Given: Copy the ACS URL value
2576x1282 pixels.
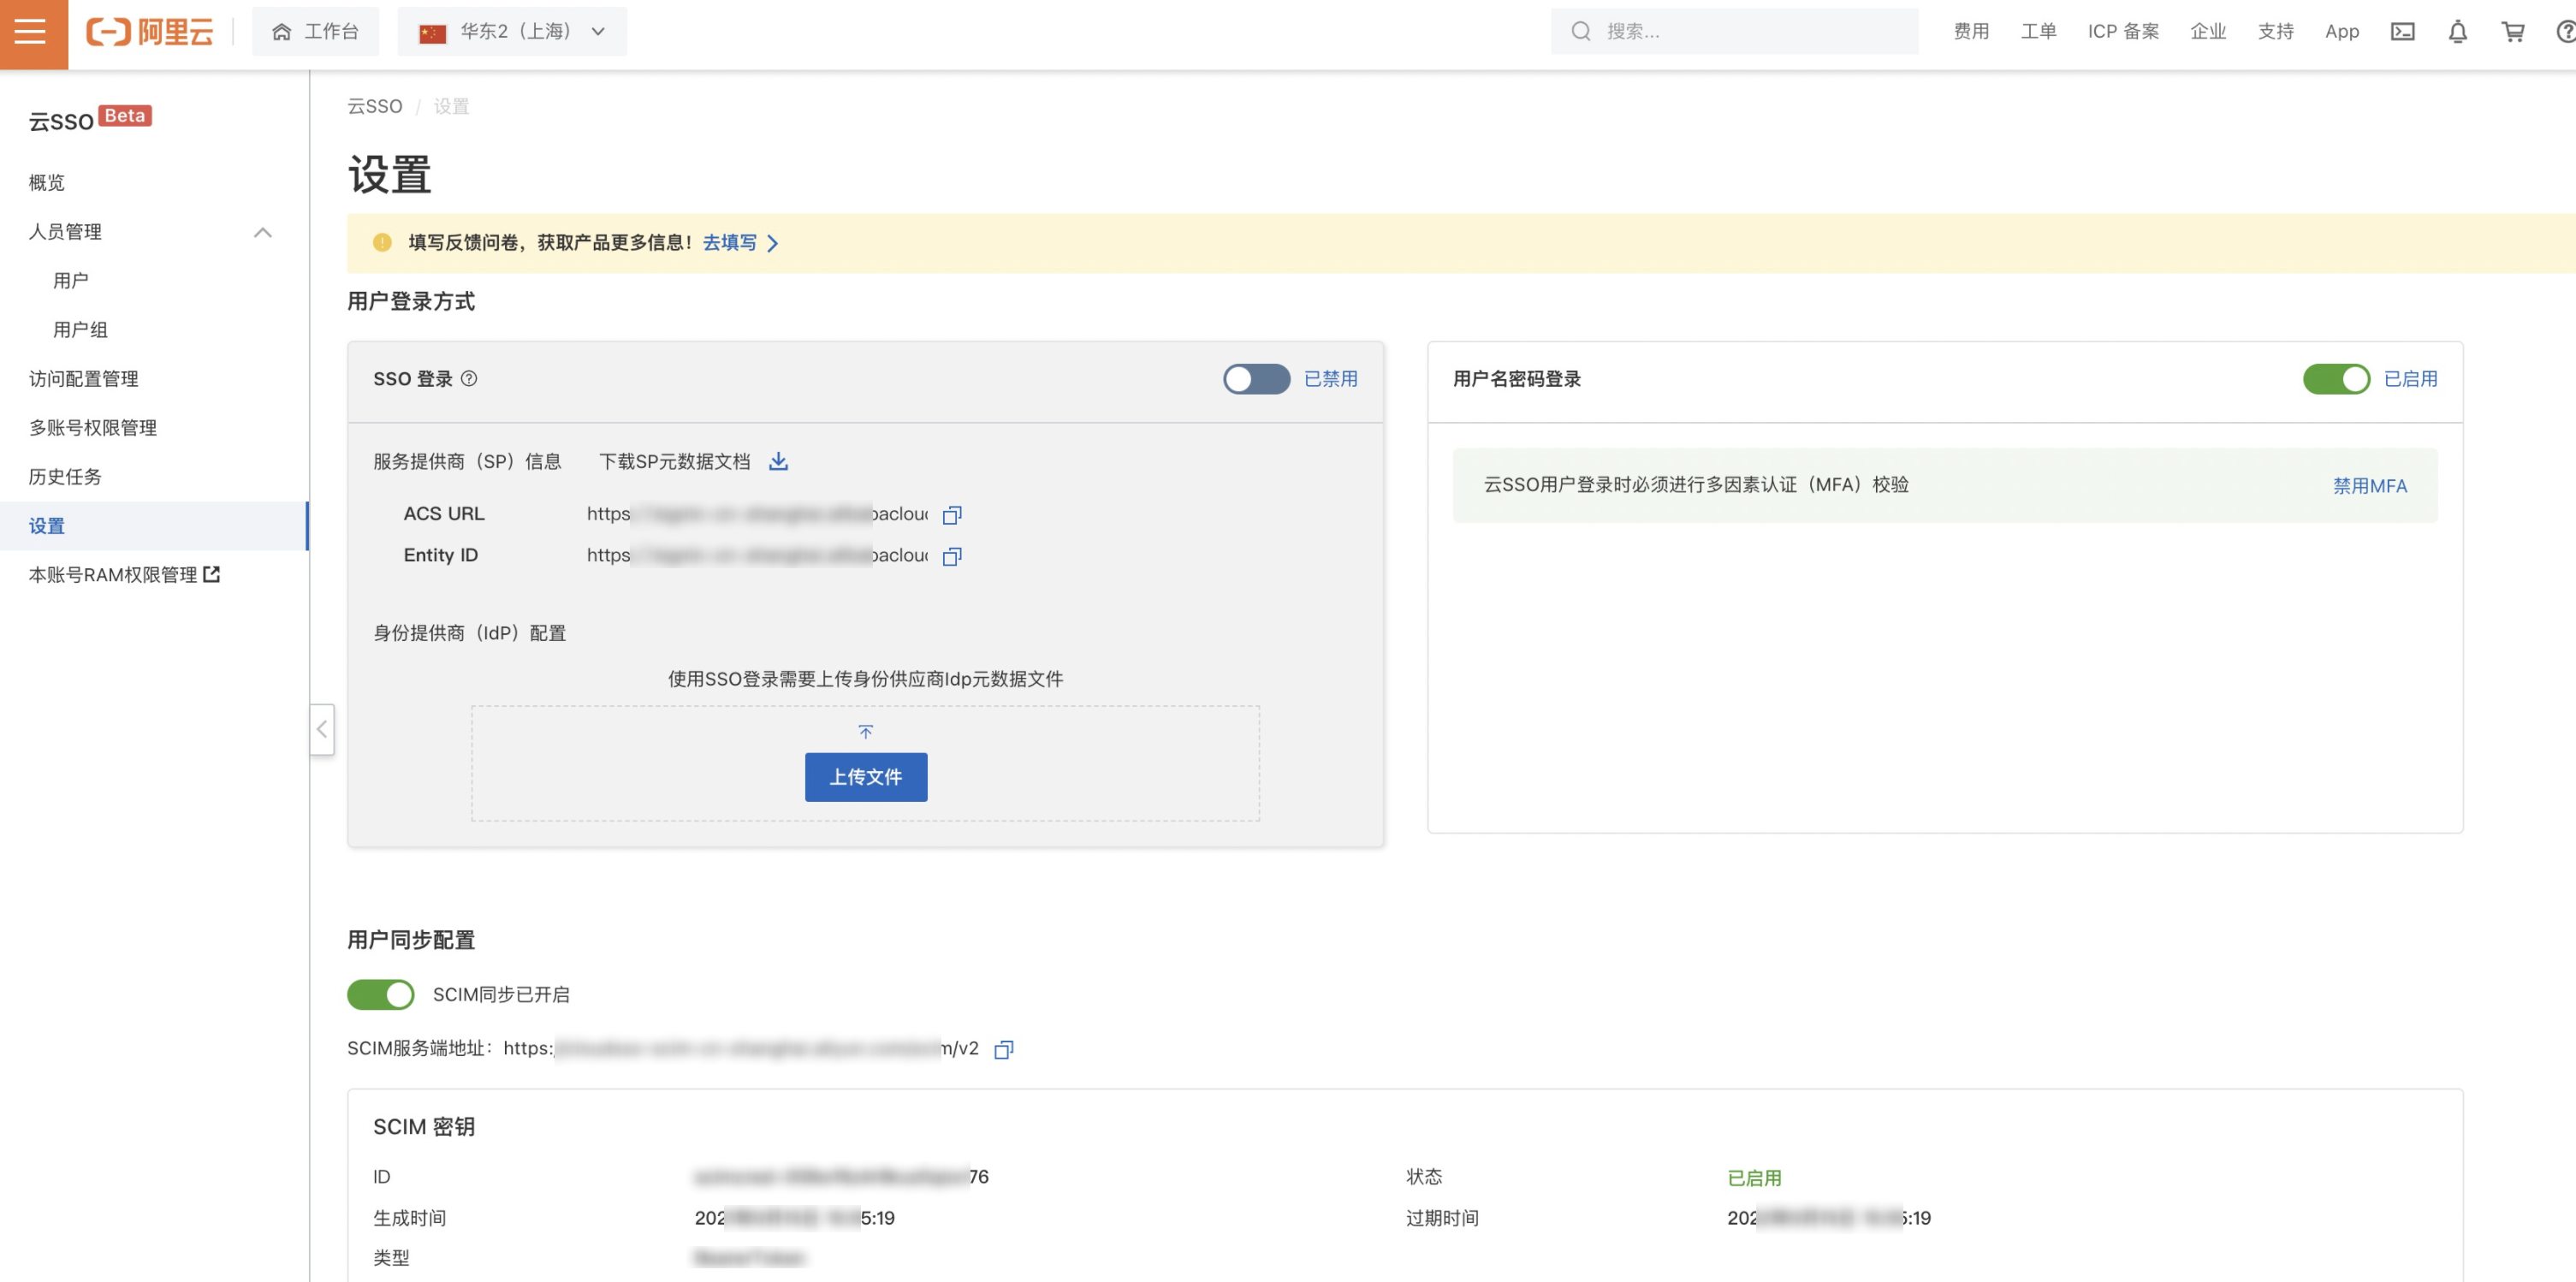Looking at the screenshot, I should tap(951, 515).
